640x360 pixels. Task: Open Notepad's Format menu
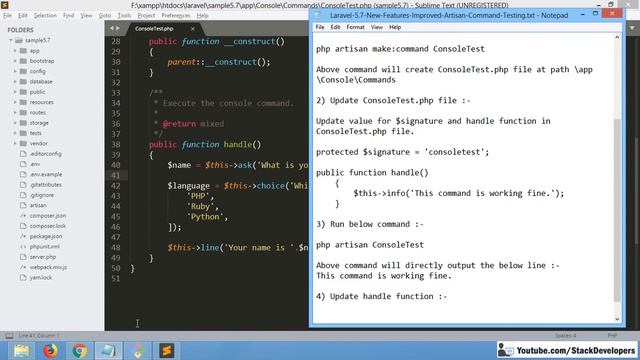(x=356, y=27)
